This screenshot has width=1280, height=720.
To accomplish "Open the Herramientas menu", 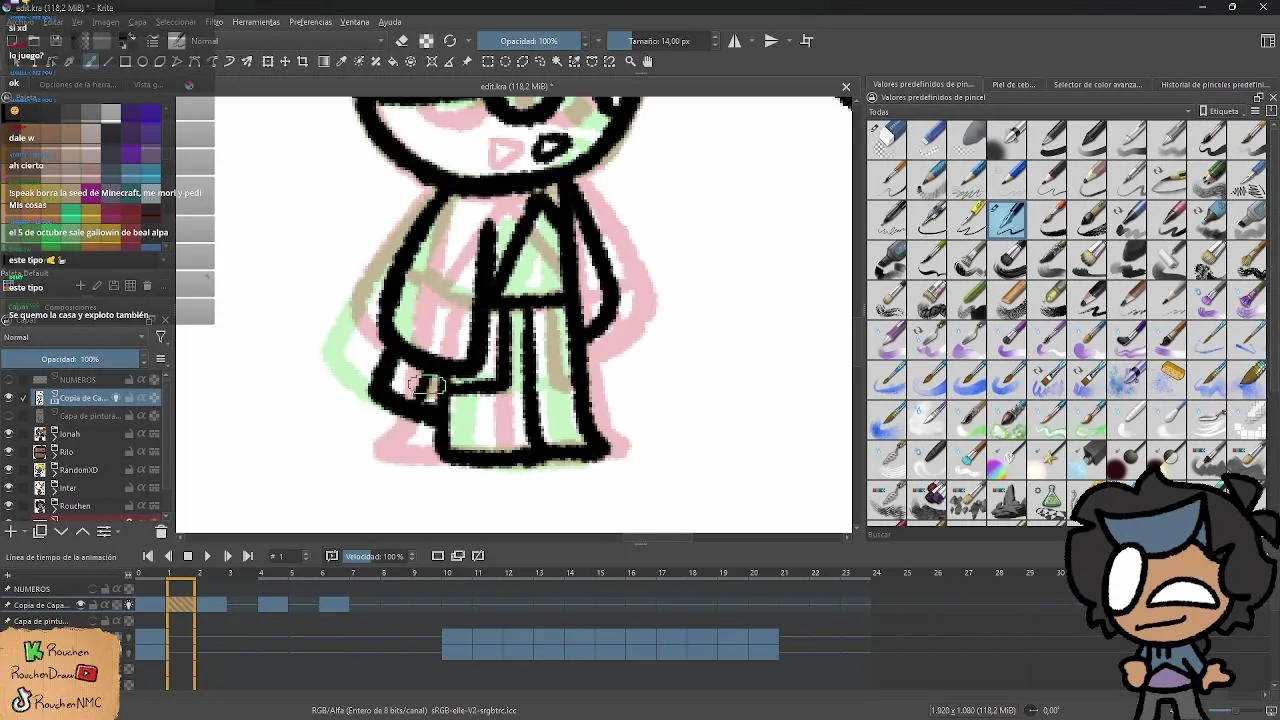I will (256, 22).
